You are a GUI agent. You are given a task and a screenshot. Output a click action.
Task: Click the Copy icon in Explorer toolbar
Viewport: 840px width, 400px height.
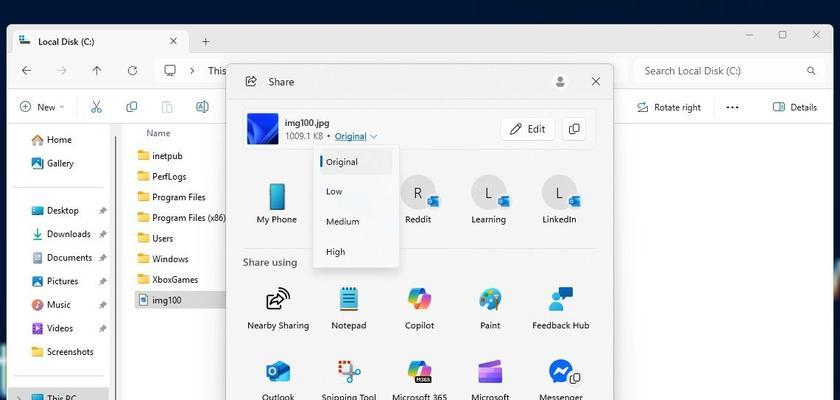(x=131, y=107)
